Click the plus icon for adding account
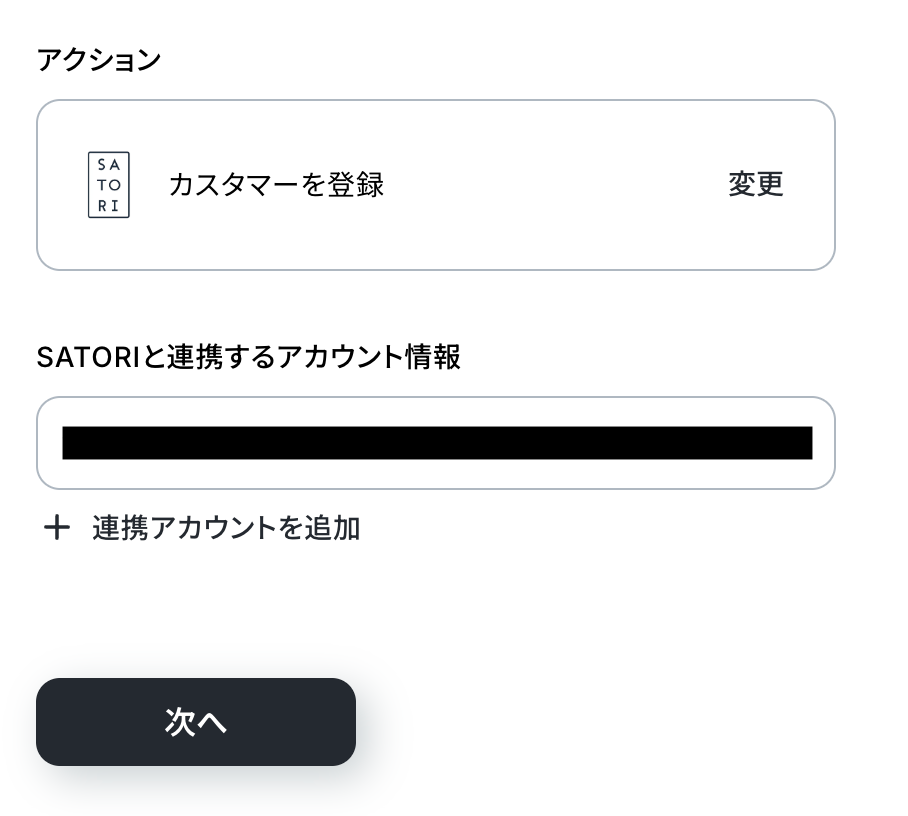This screenshot has width=908, height=816. (x=57, y=528)
